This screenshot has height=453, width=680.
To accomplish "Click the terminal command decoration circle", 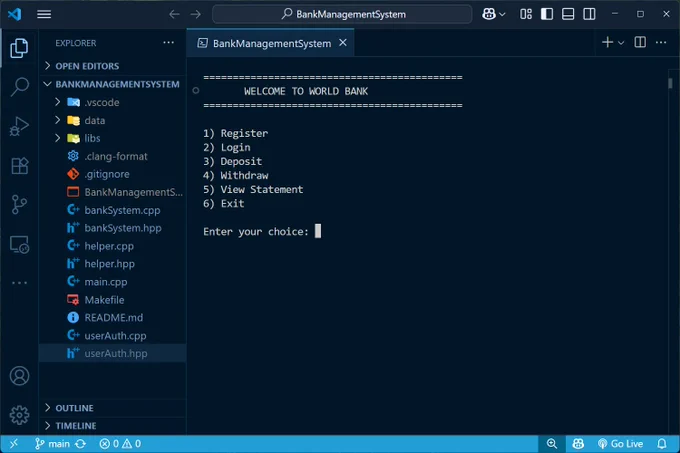I will (x=196, y=91).
